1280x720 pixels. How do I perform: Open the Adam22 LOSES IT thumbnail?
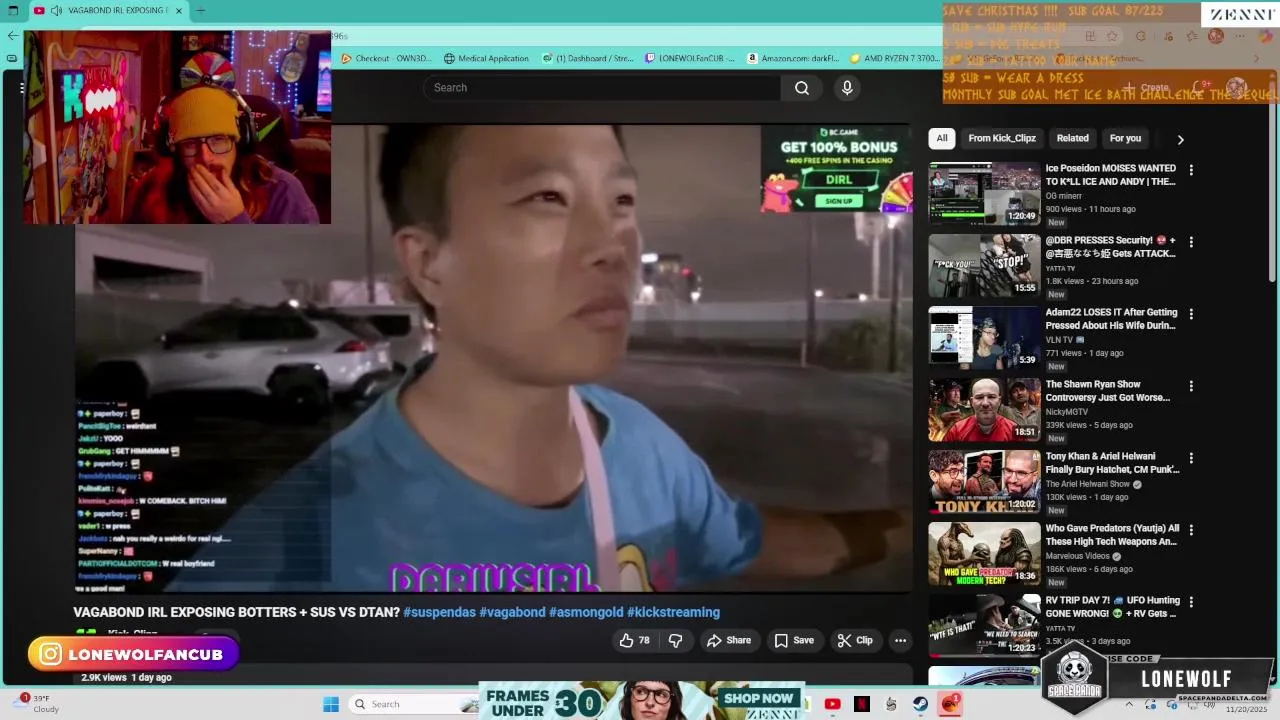click(984, 338)
